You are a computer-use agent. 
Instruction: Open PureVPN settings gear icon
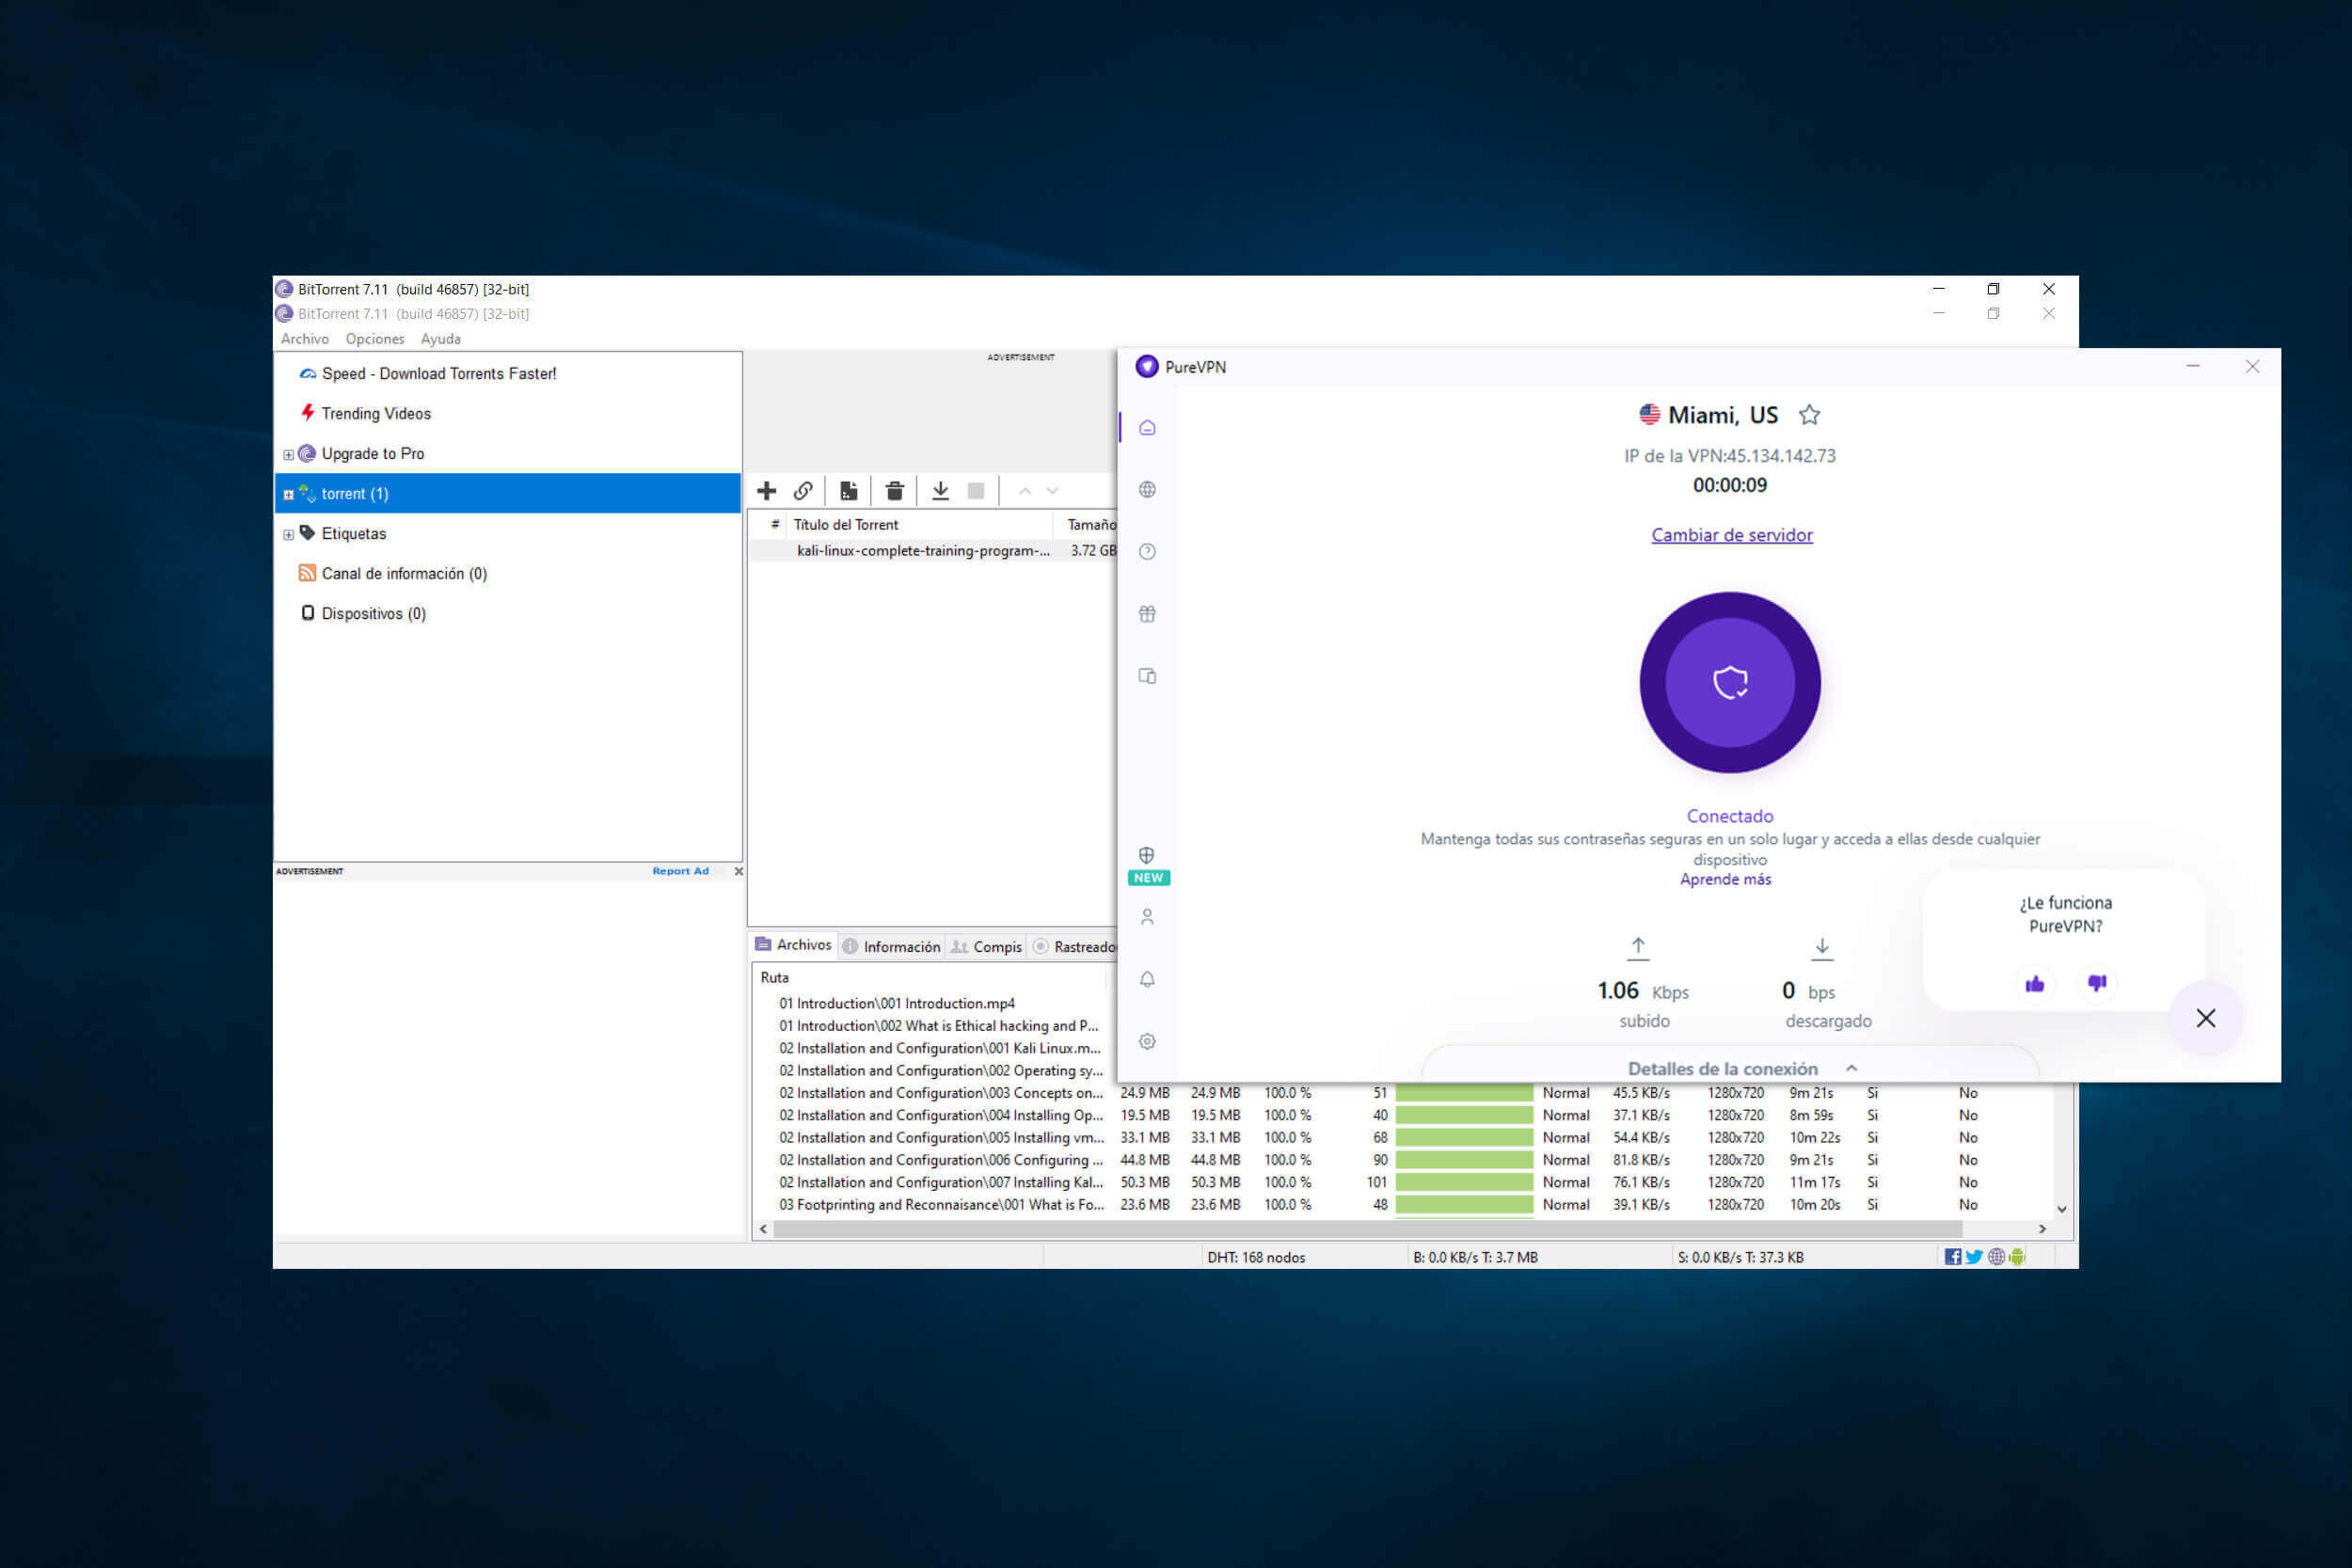[x=1147, y=1041]
